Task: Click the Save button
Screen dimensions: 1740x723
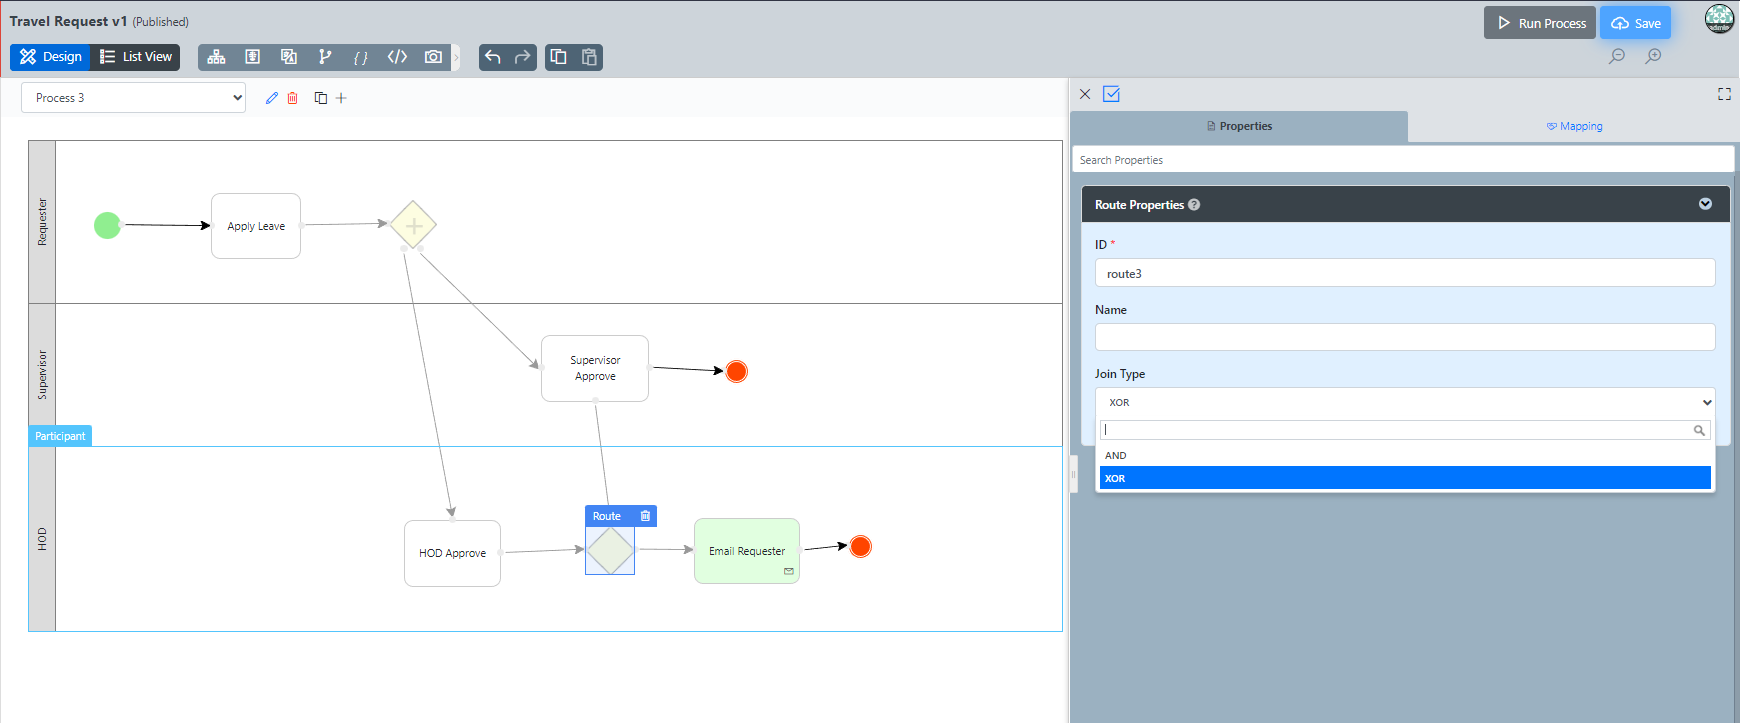Action: [1635, 23]
